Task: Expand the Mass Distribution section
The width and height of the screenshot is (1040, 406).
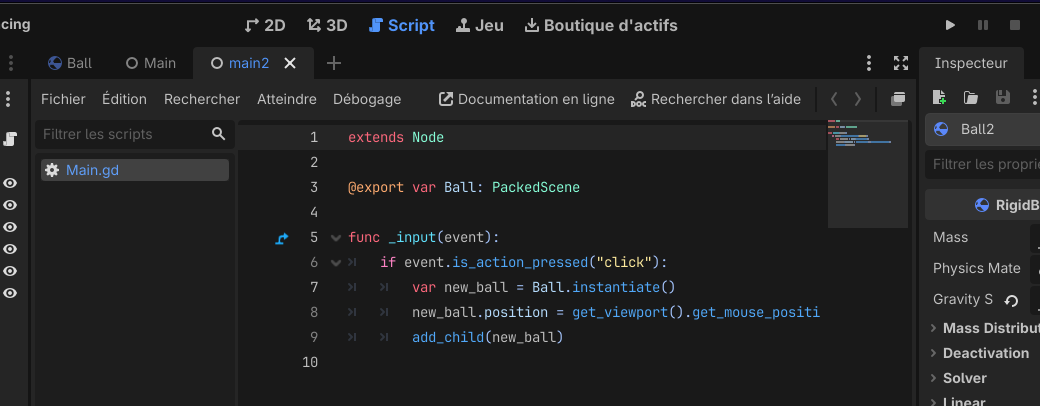Action: 986,328
